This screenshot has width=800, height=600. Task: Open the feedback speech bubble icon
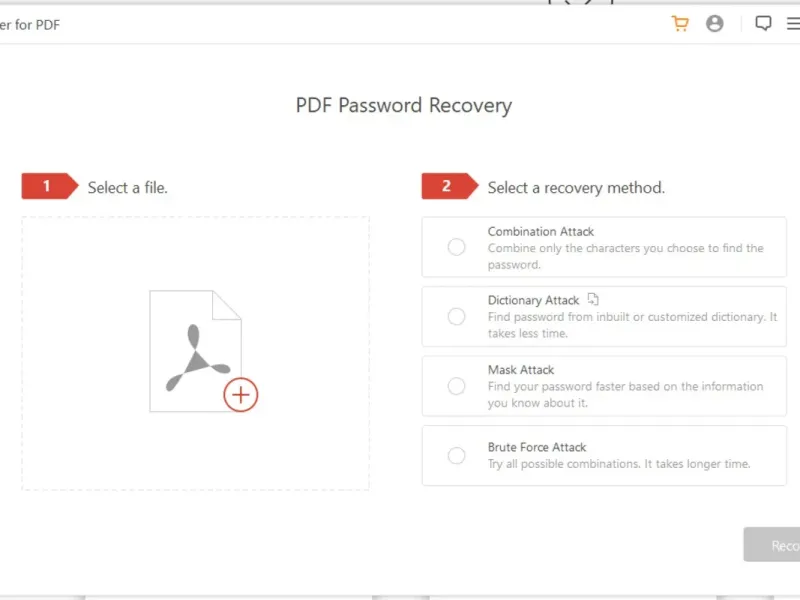pyautogui.click(x=763, y=24)
